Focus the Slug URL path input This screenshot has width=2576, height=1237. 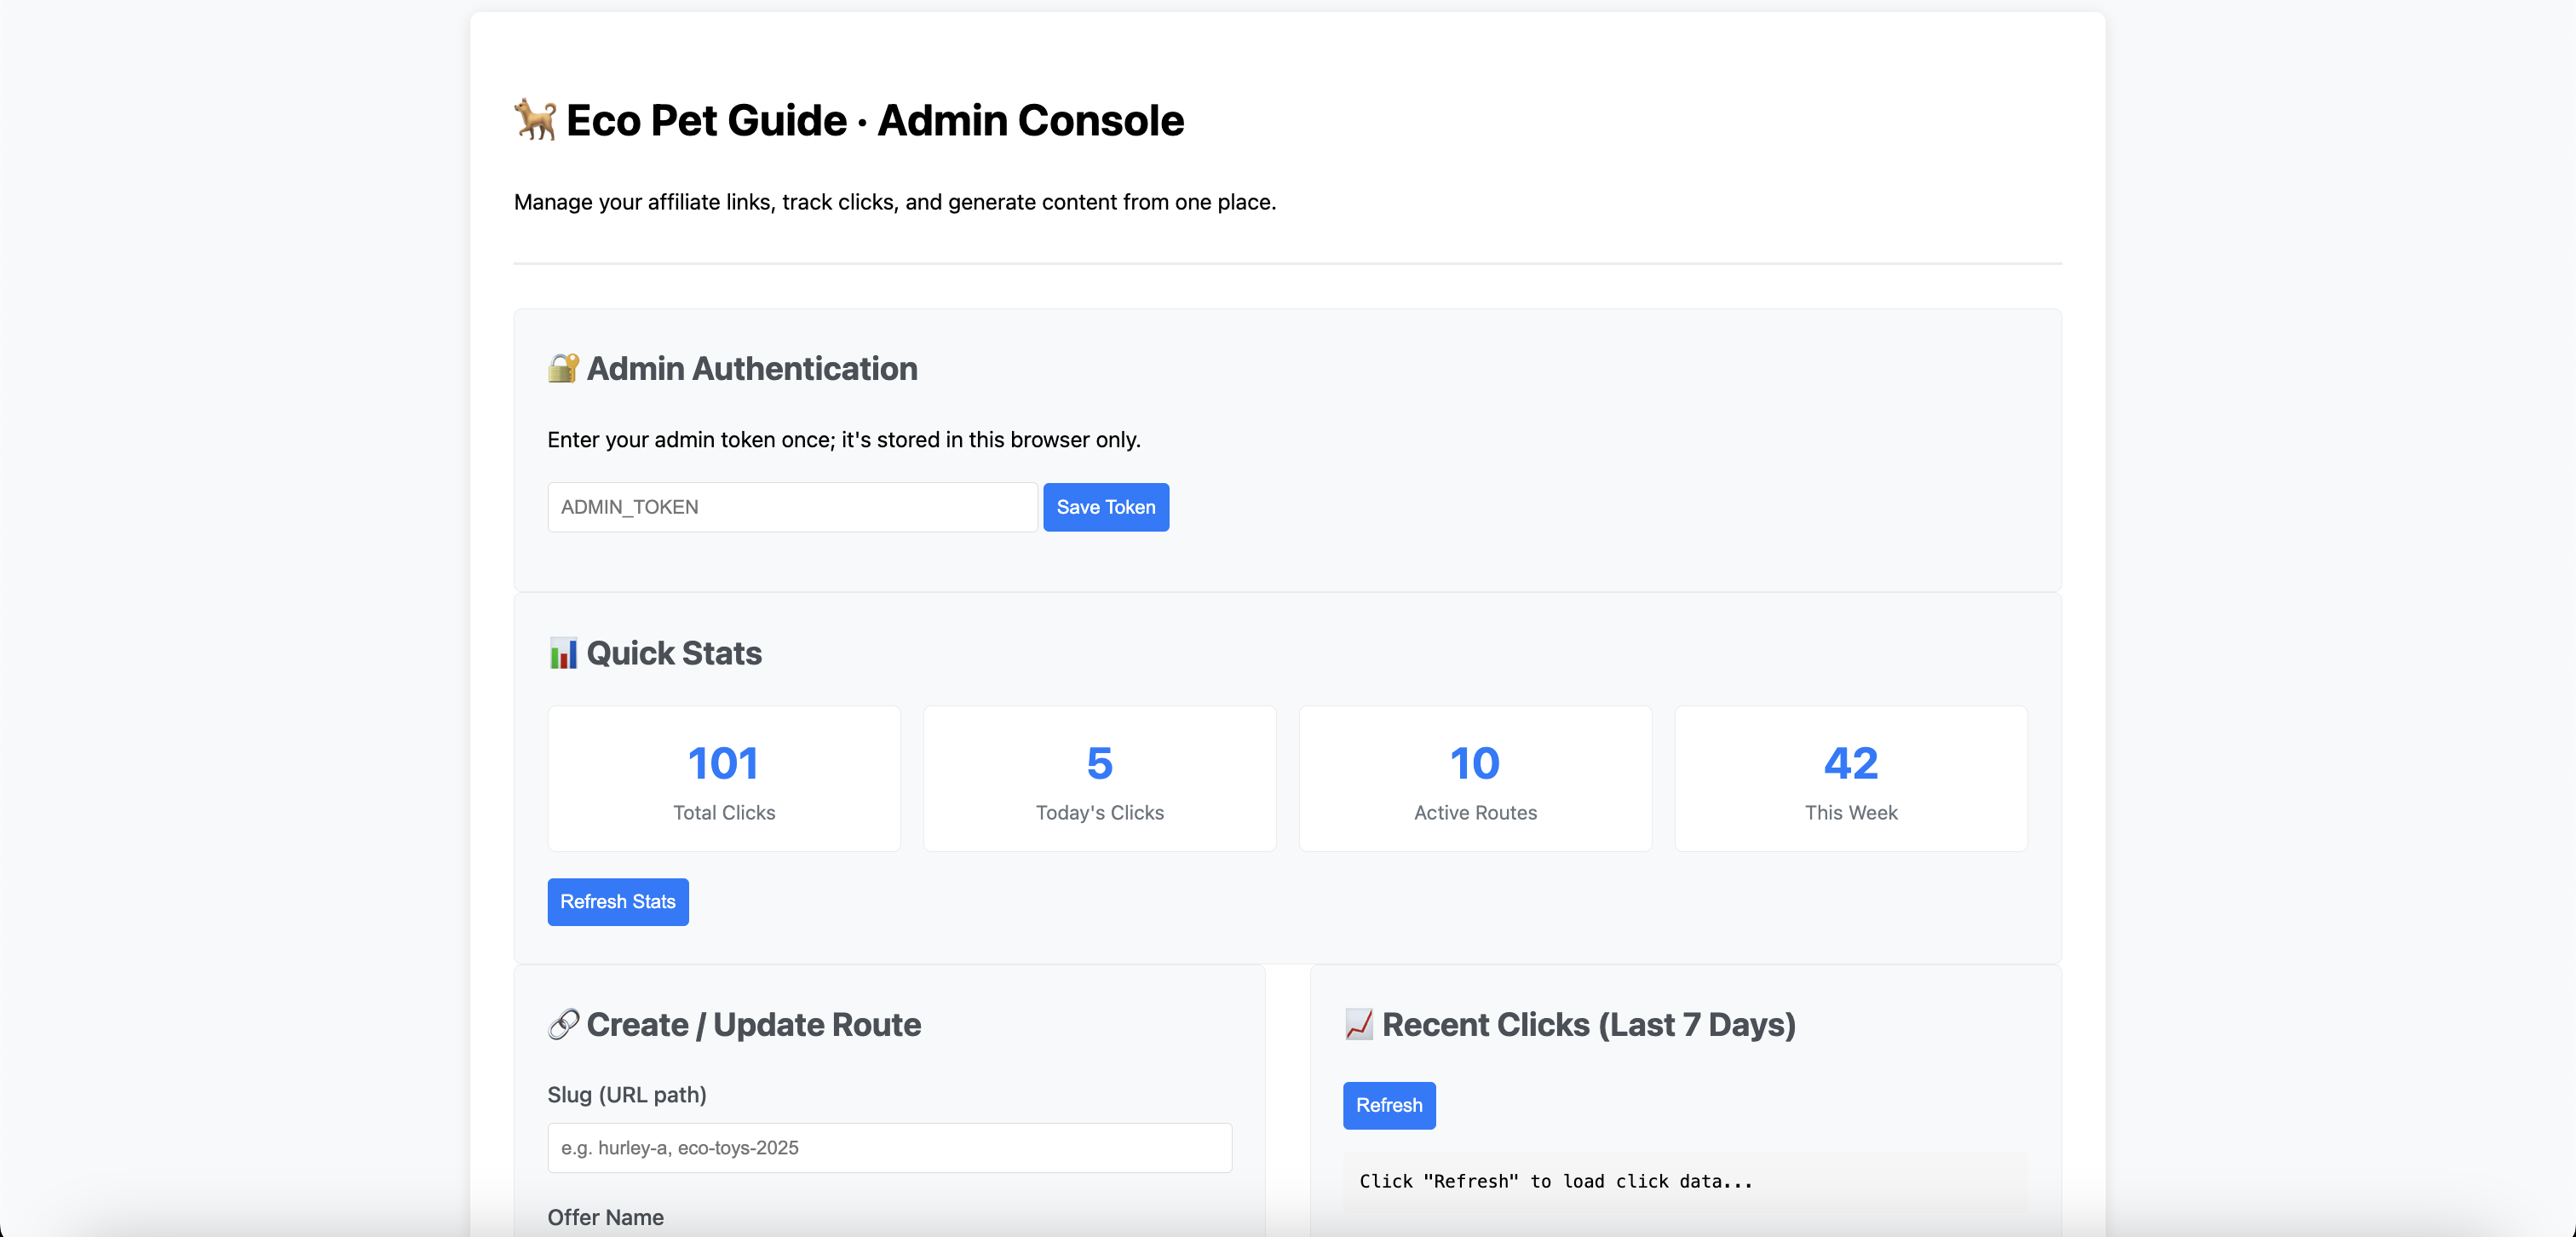[x=889, y=1147]
